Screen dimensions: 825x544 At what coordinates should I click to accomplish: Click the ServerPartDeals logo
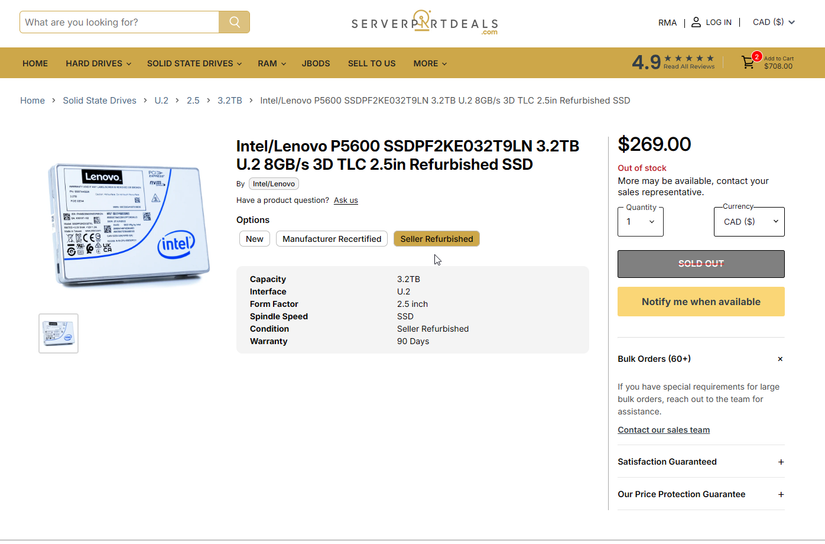pyautogui.click(x=424, y=23)
